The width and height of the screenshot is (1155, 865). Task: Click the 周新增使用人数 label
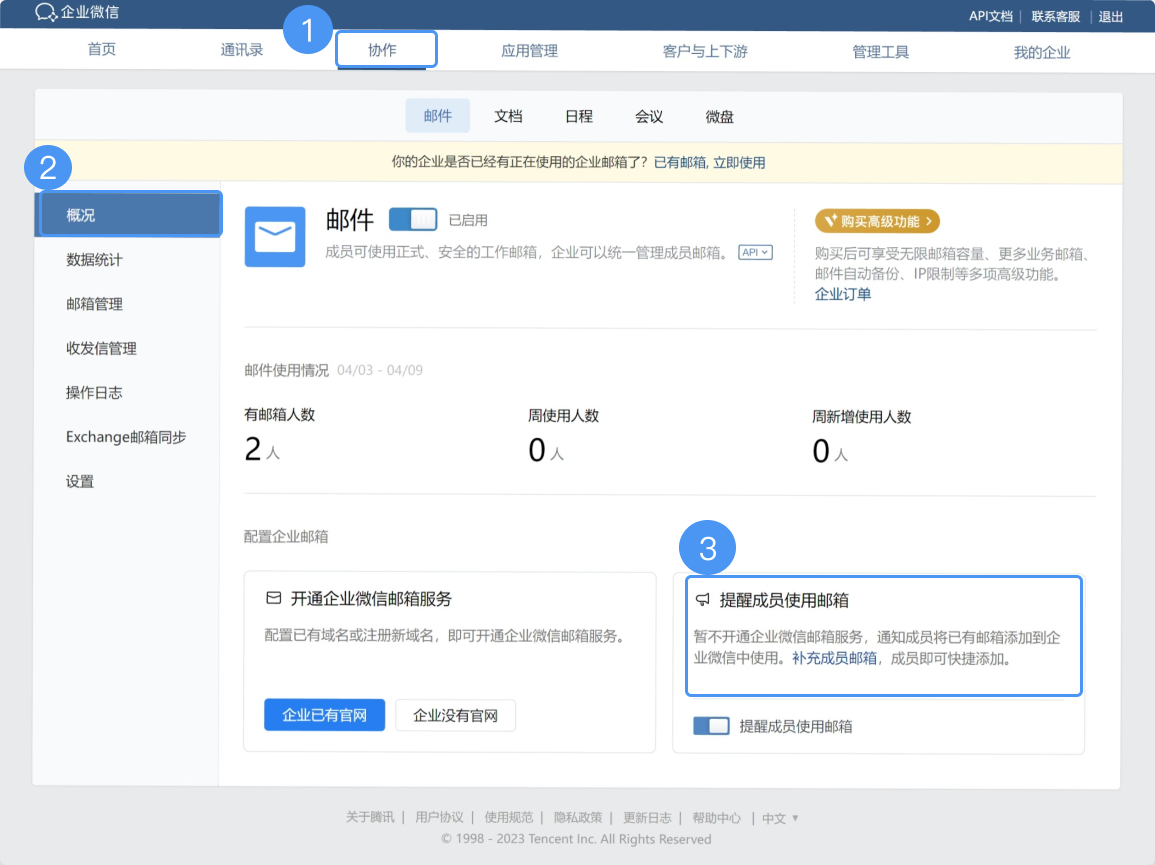(x=862, y=416)
